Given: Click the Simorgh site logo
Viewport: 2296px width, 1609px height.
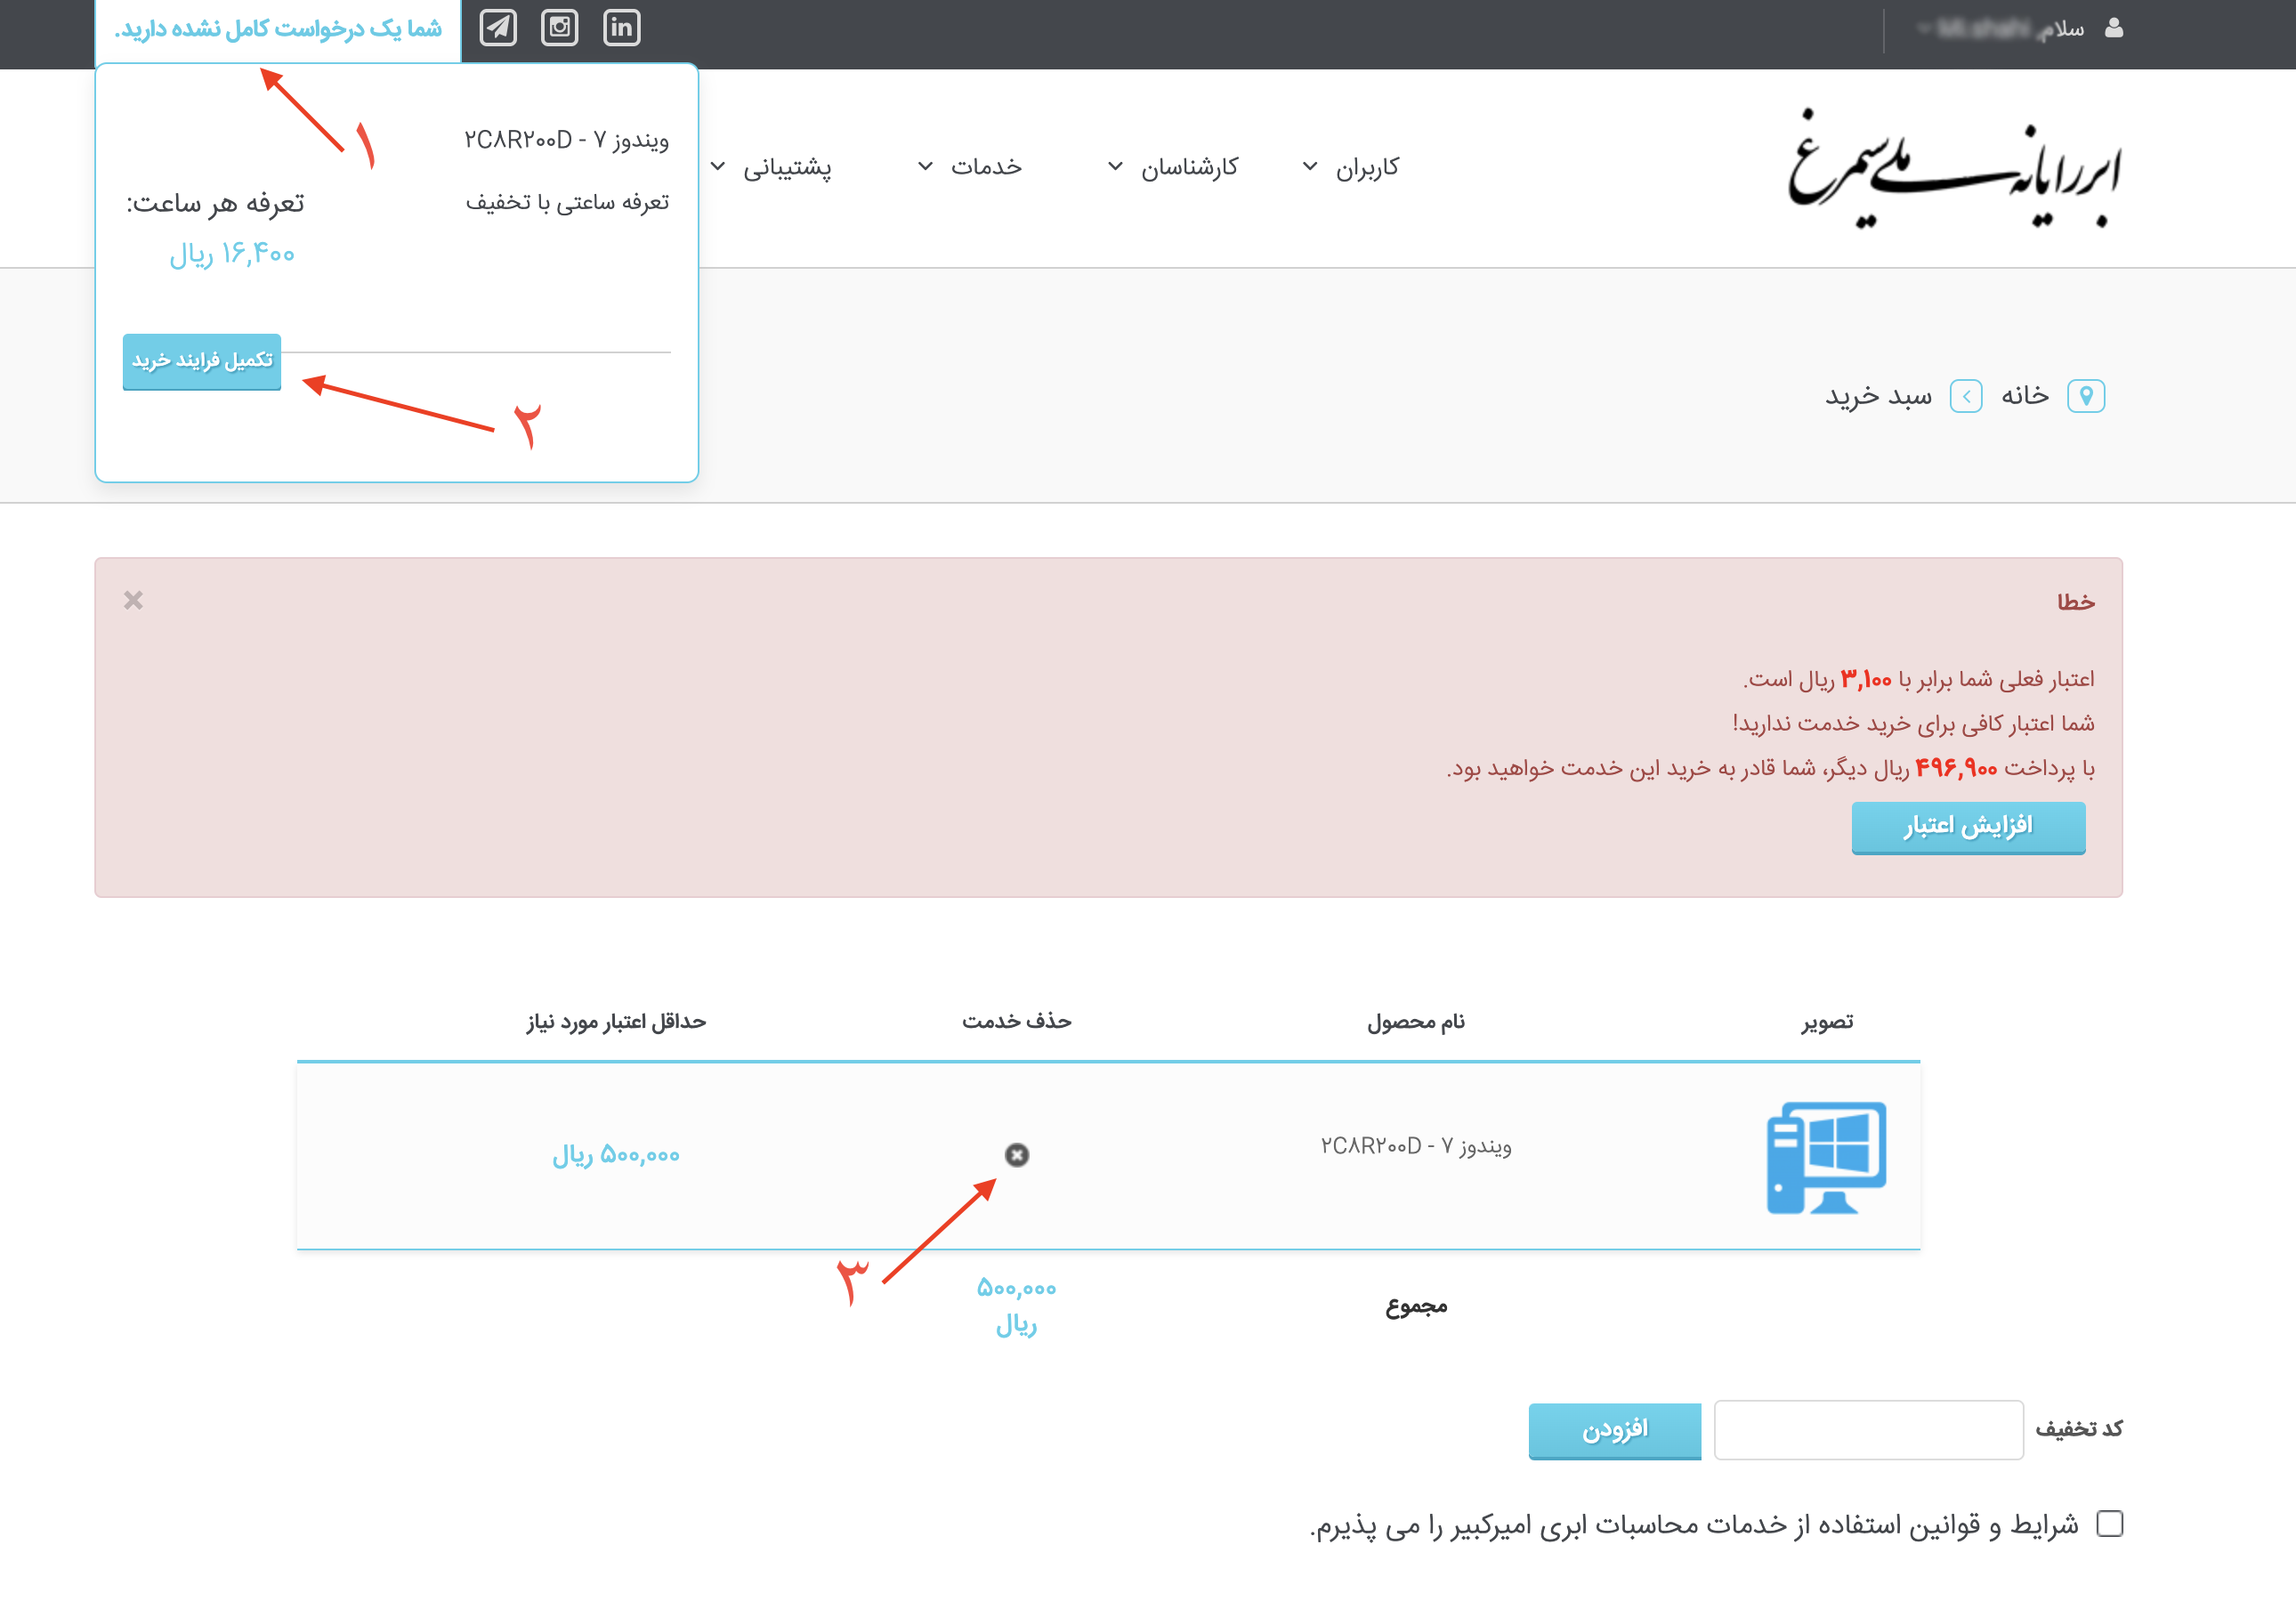Looking at the screenshot, I should [1953, 169].
